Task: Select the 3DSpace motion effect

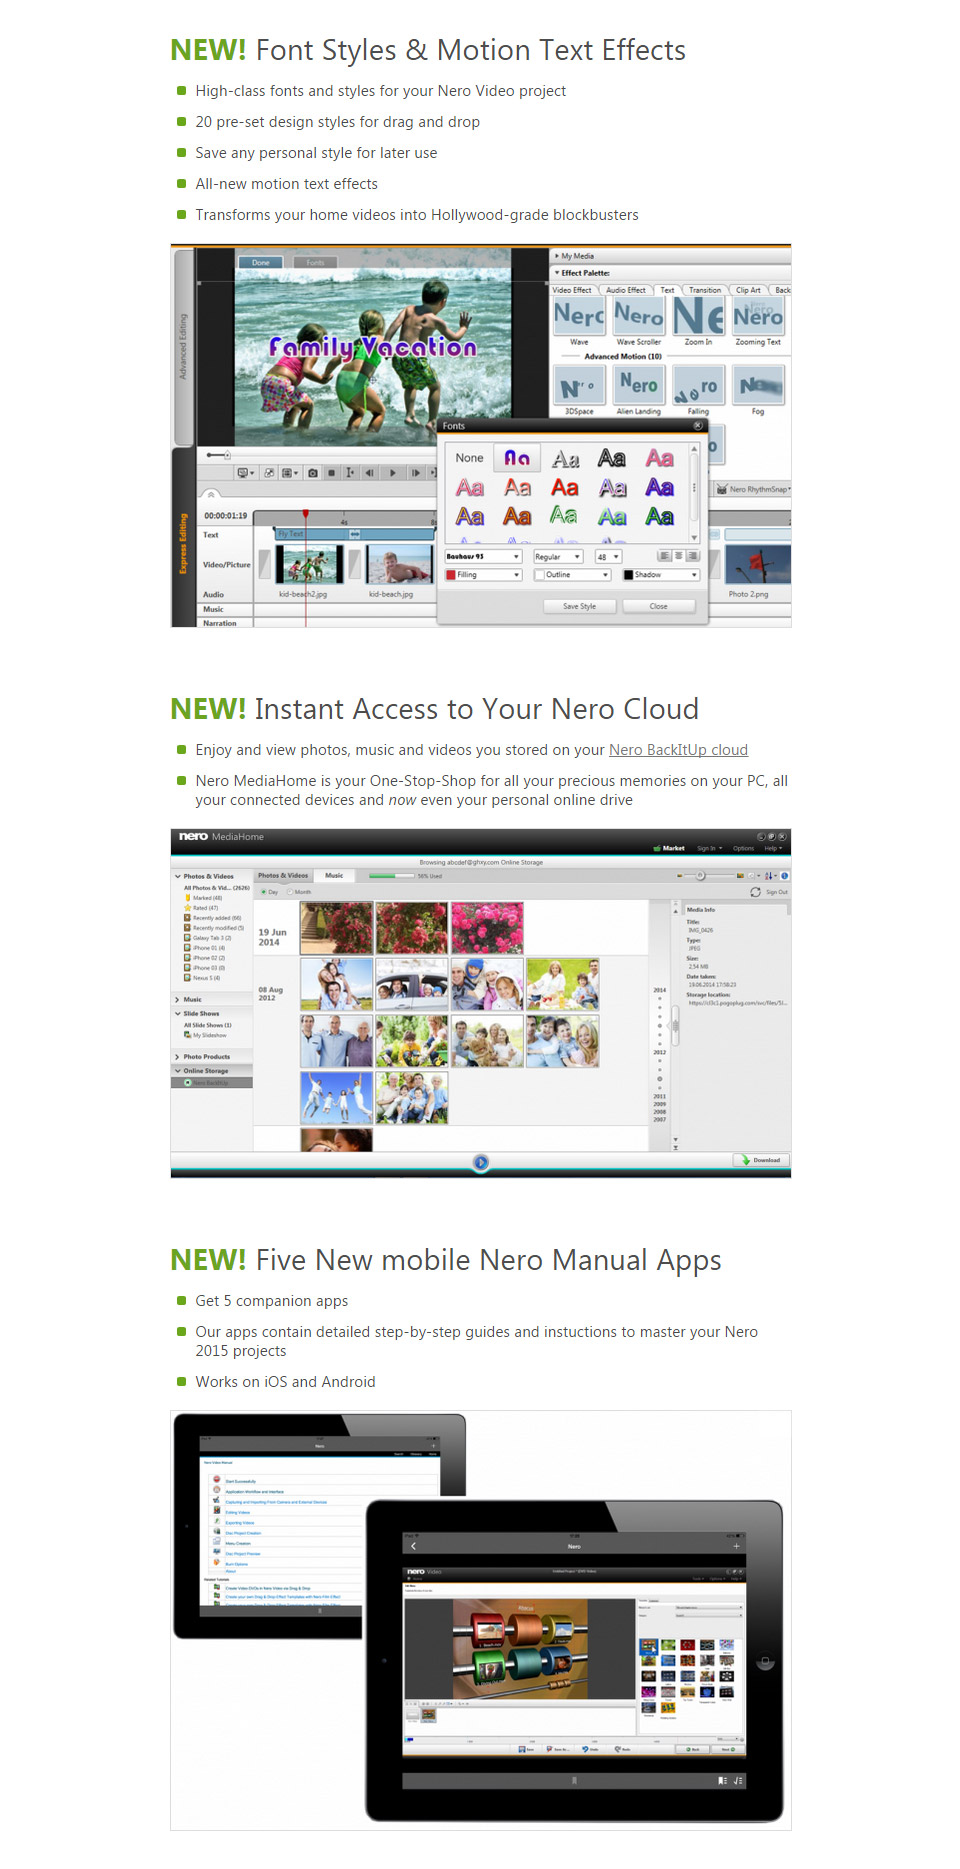Action: 579,385
